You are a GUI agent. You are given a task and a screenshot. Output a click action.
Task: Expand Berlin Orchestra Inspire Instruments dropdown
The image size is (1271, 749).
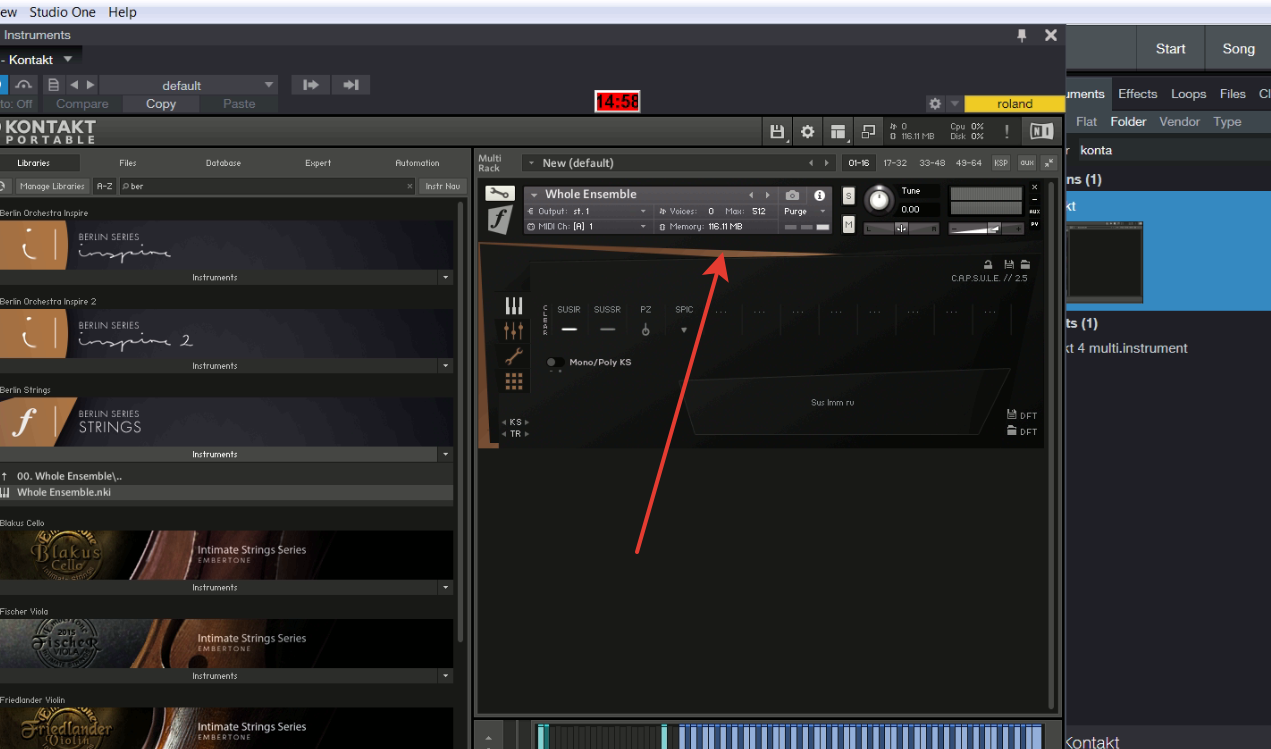(445, 277)
